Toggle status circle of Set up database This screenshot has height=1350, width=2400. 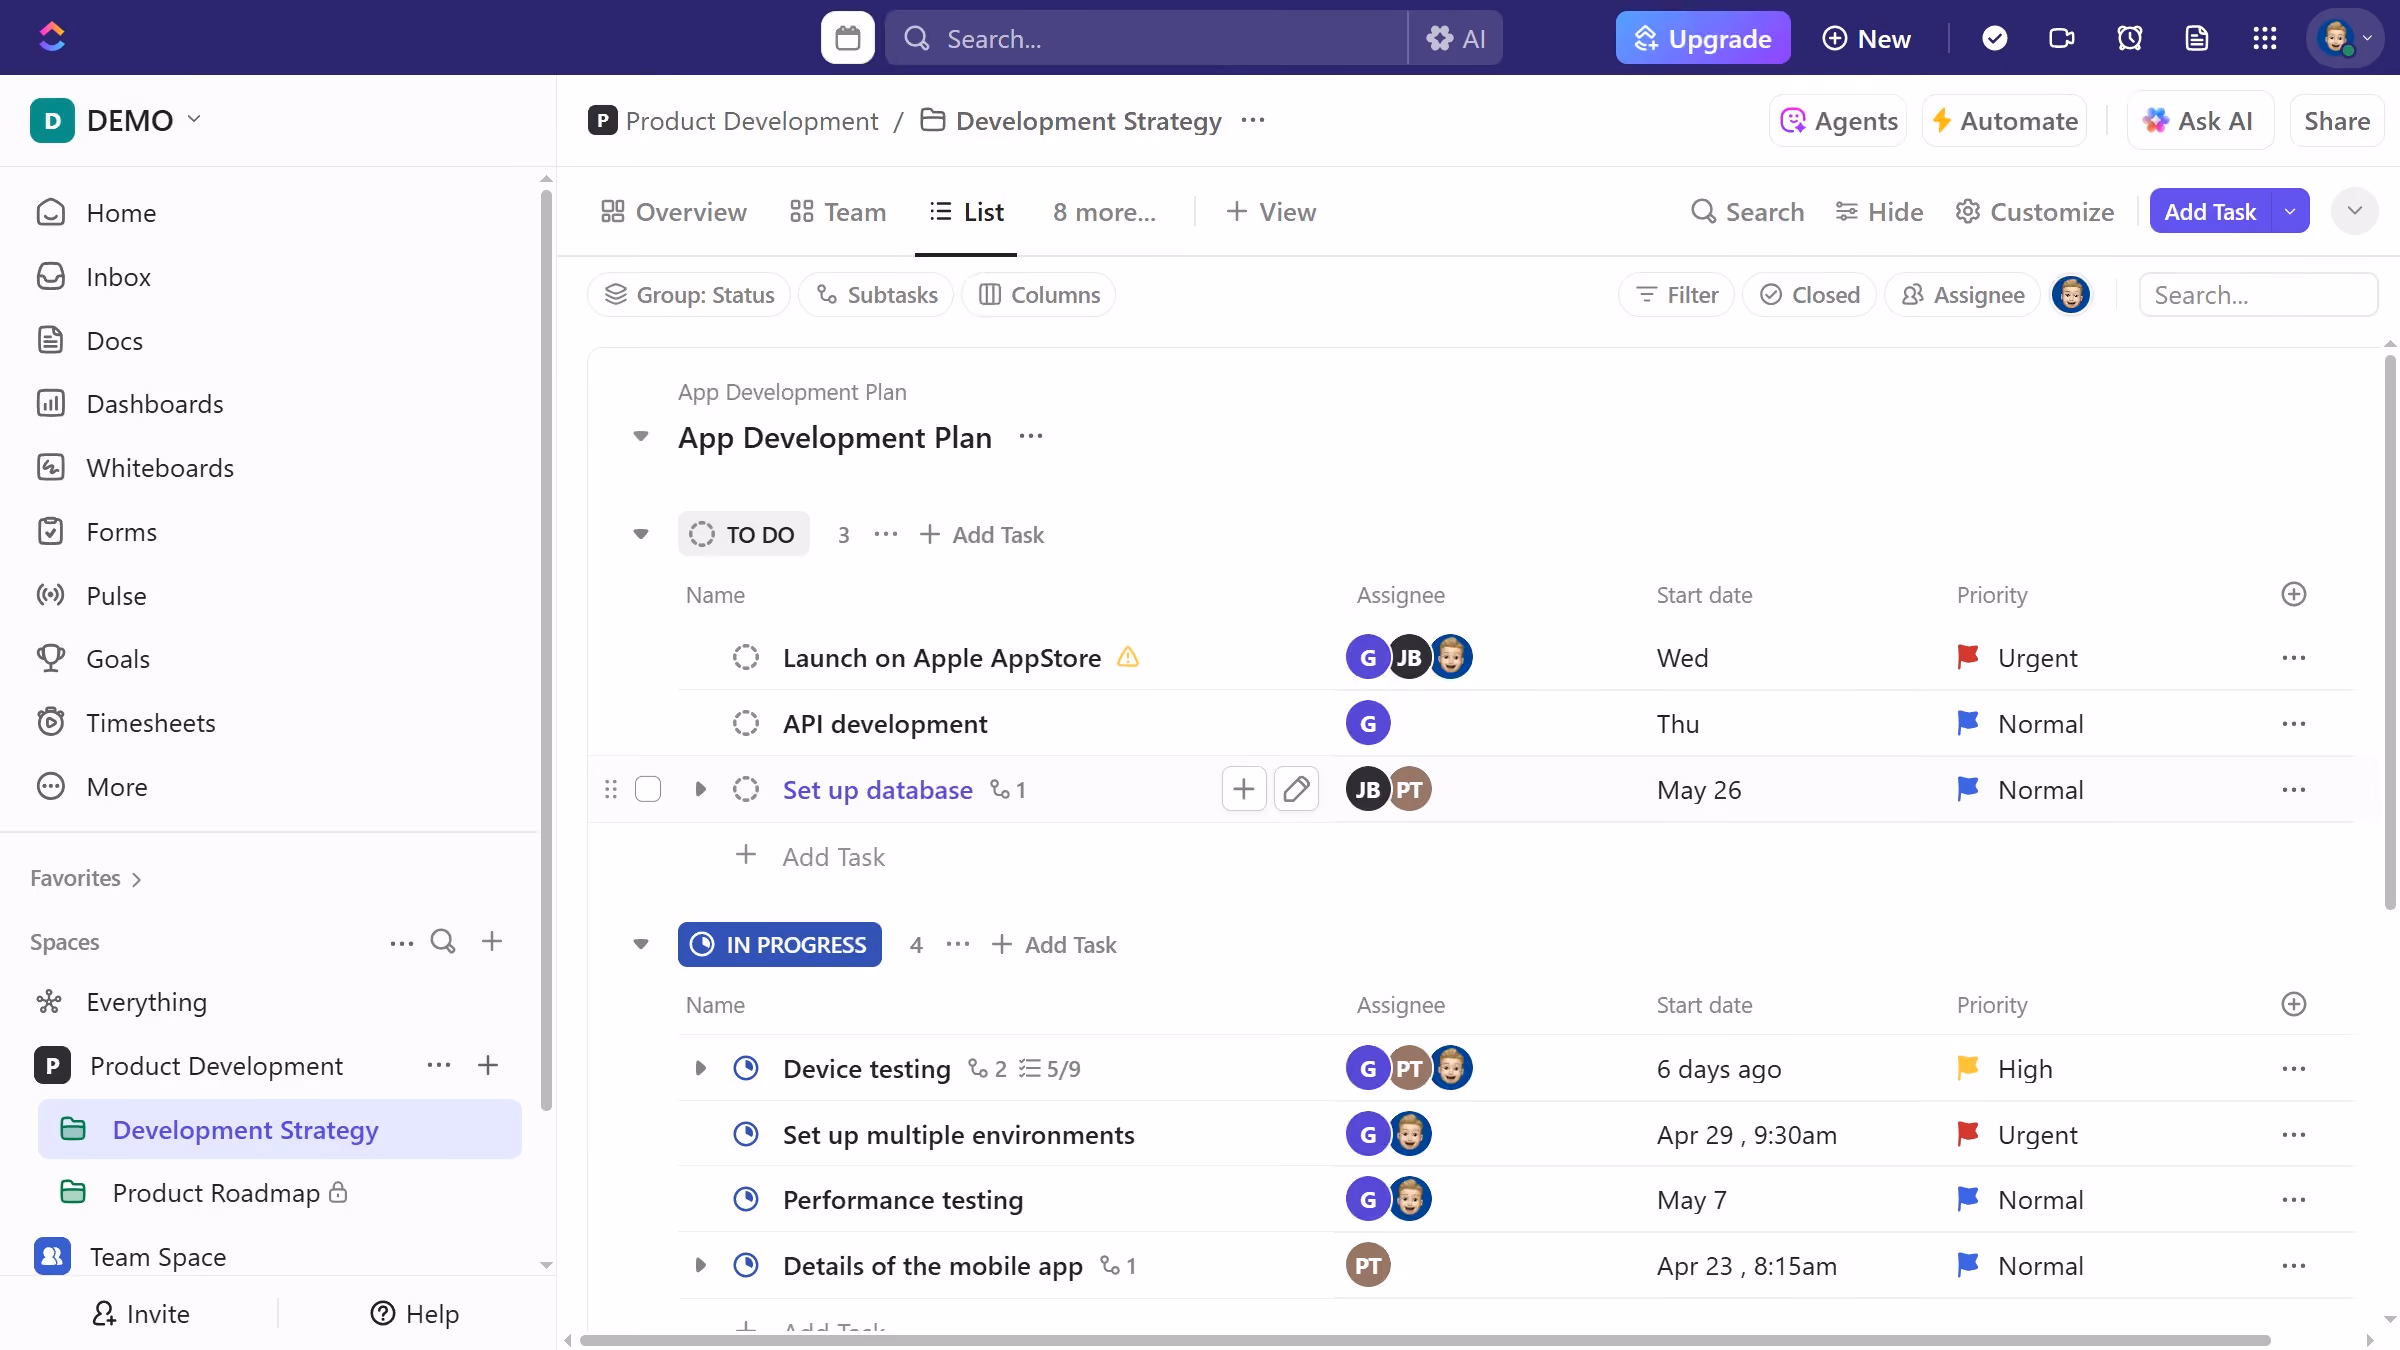[x=745, y=789]
